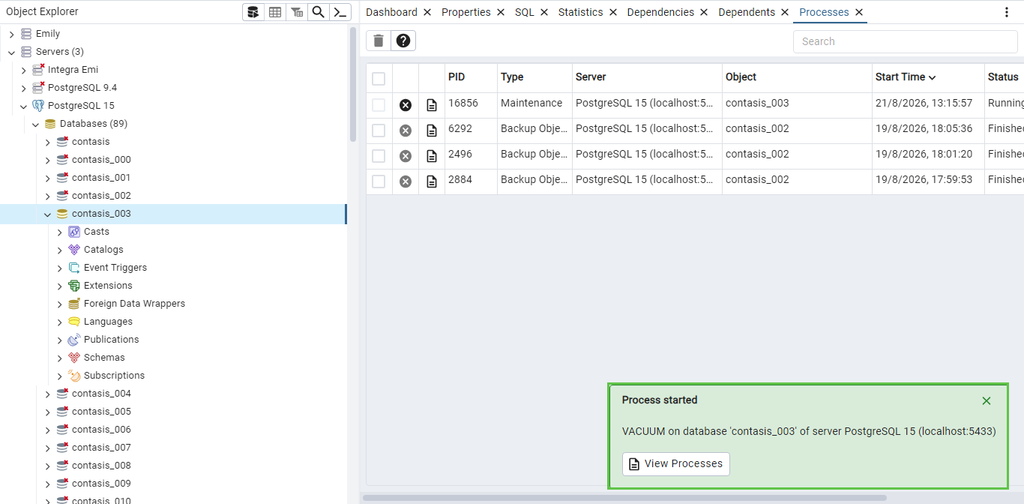Screen dimensions: 1024x504
Task: View log document icon for PID 6292
Action: point(432,131)
